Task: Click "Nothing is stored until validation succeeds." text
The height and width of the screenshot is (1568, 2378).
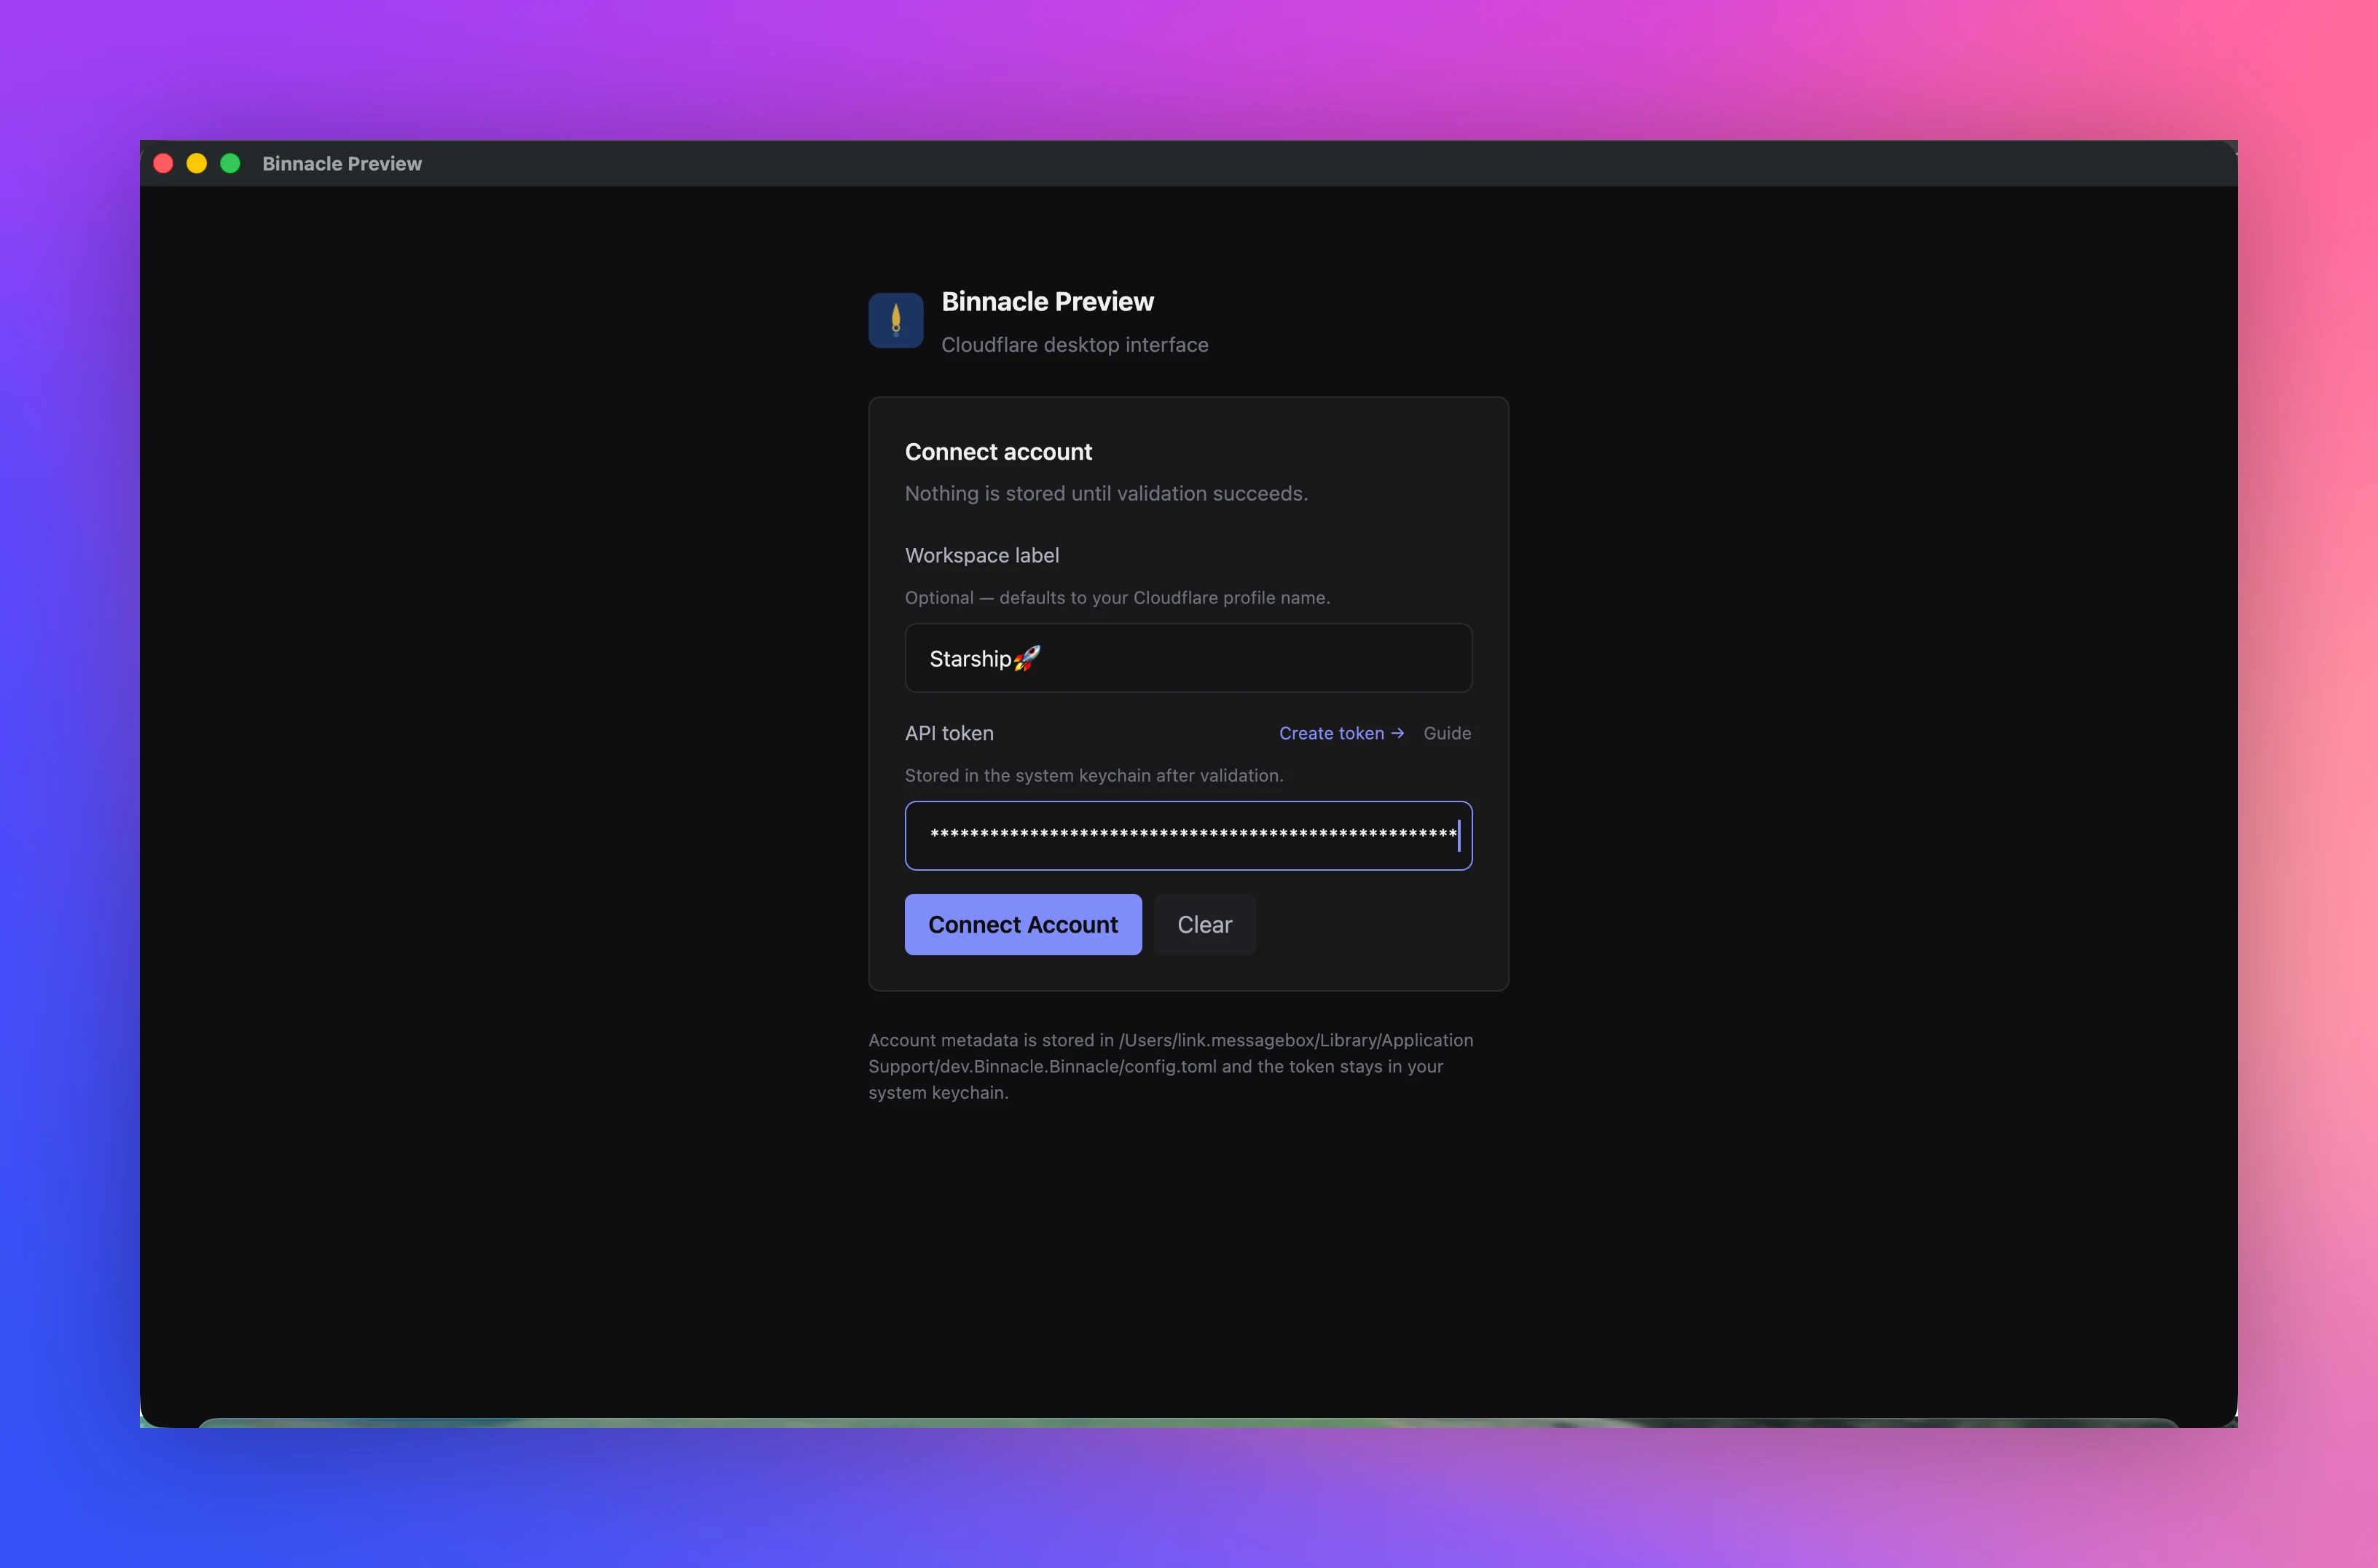Action: 1106,493
